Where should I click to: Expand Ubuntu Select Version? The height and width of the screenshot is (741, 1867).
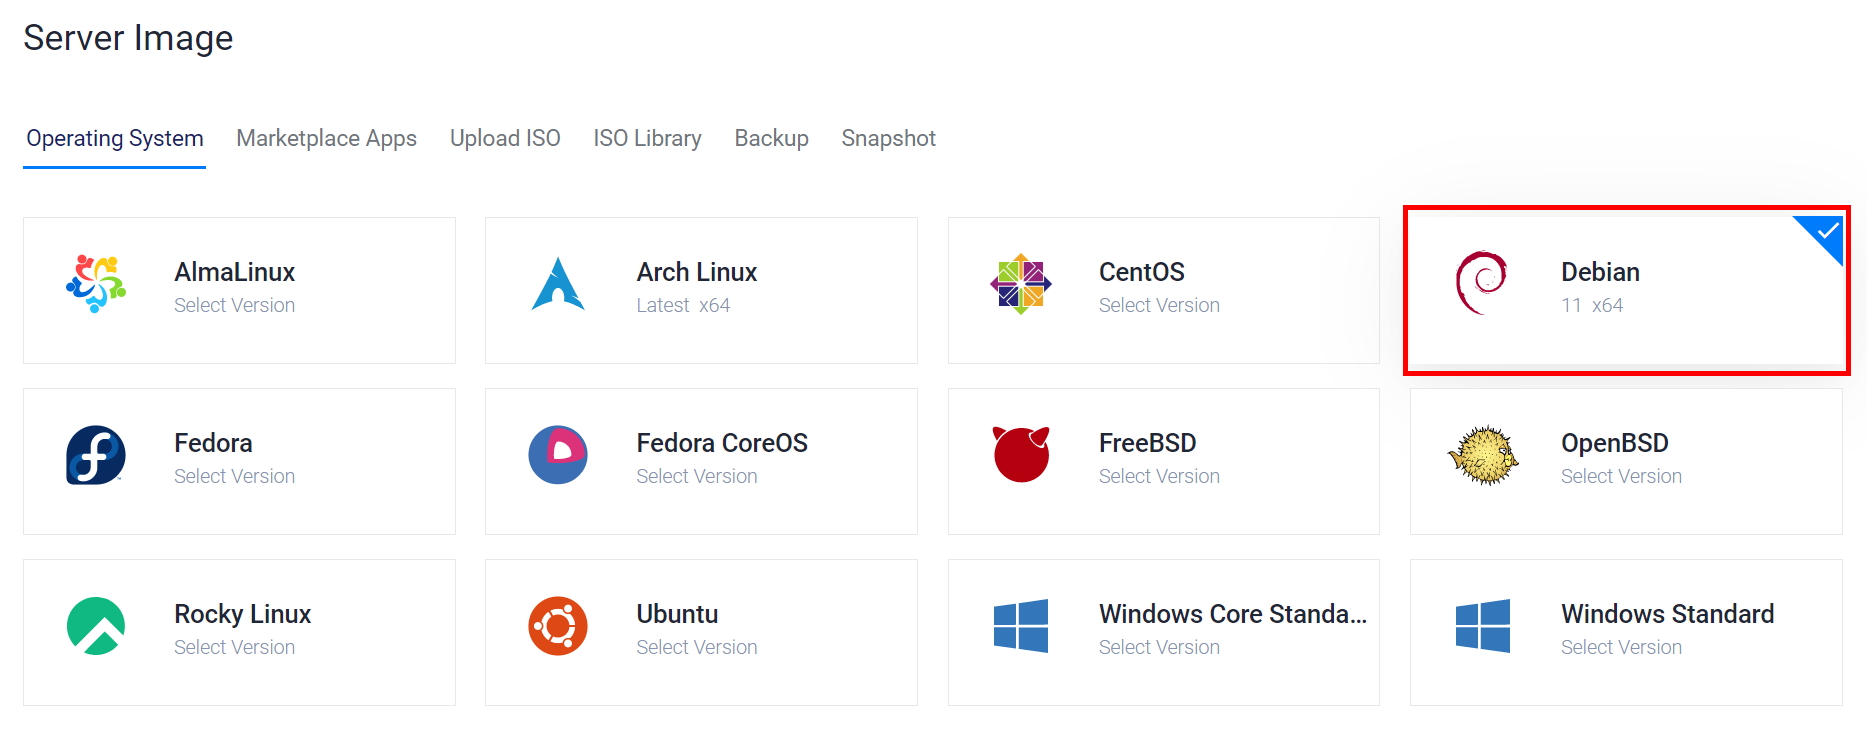697,647
